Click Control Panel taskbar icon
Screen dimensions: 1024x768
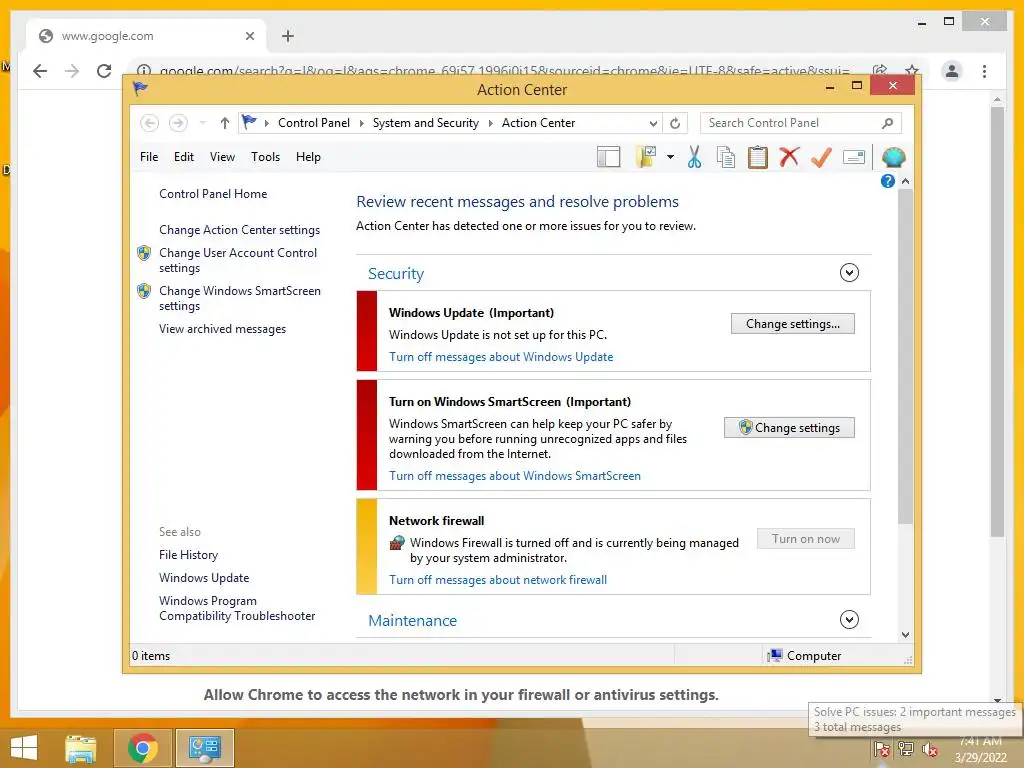pyautogui.click(x=204, y=748)
